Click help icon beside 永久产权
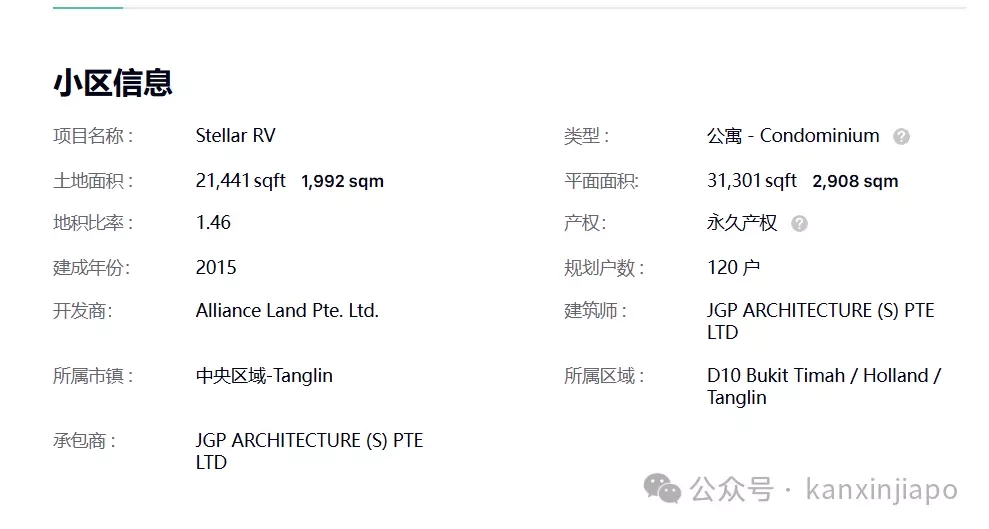 pos(799,223)
